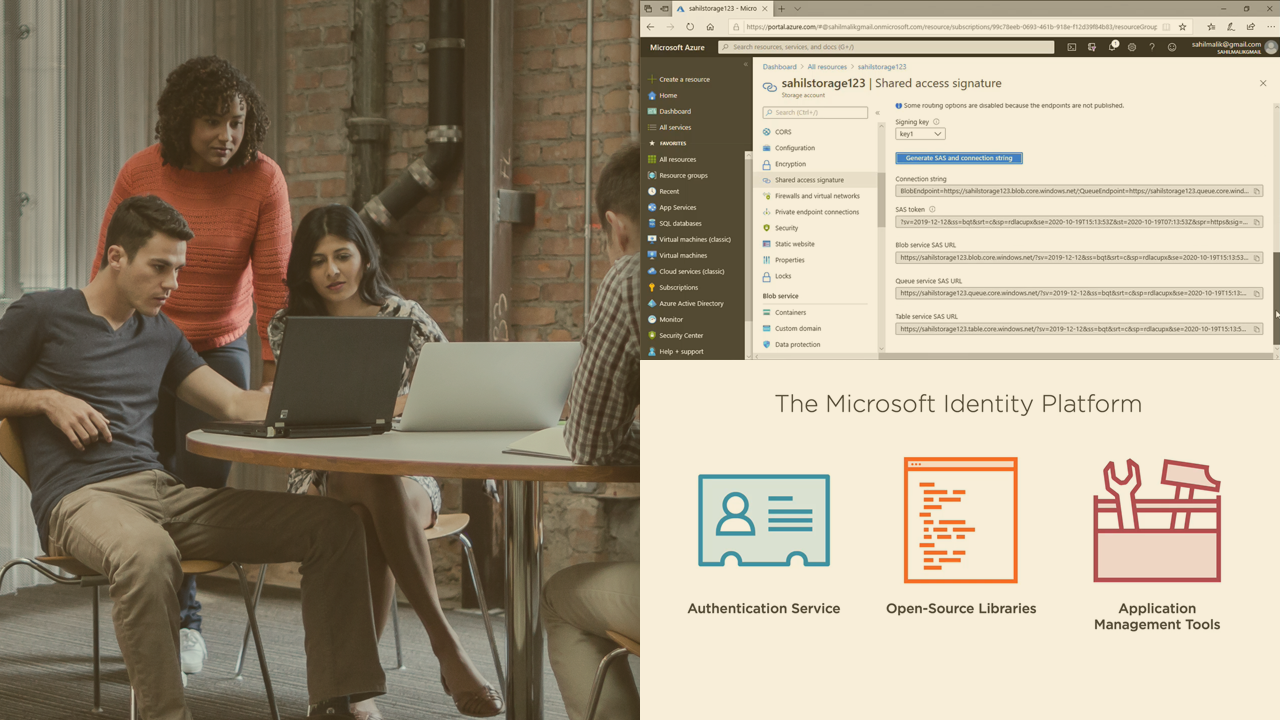Open portal settings with the gear icon

1131,46
